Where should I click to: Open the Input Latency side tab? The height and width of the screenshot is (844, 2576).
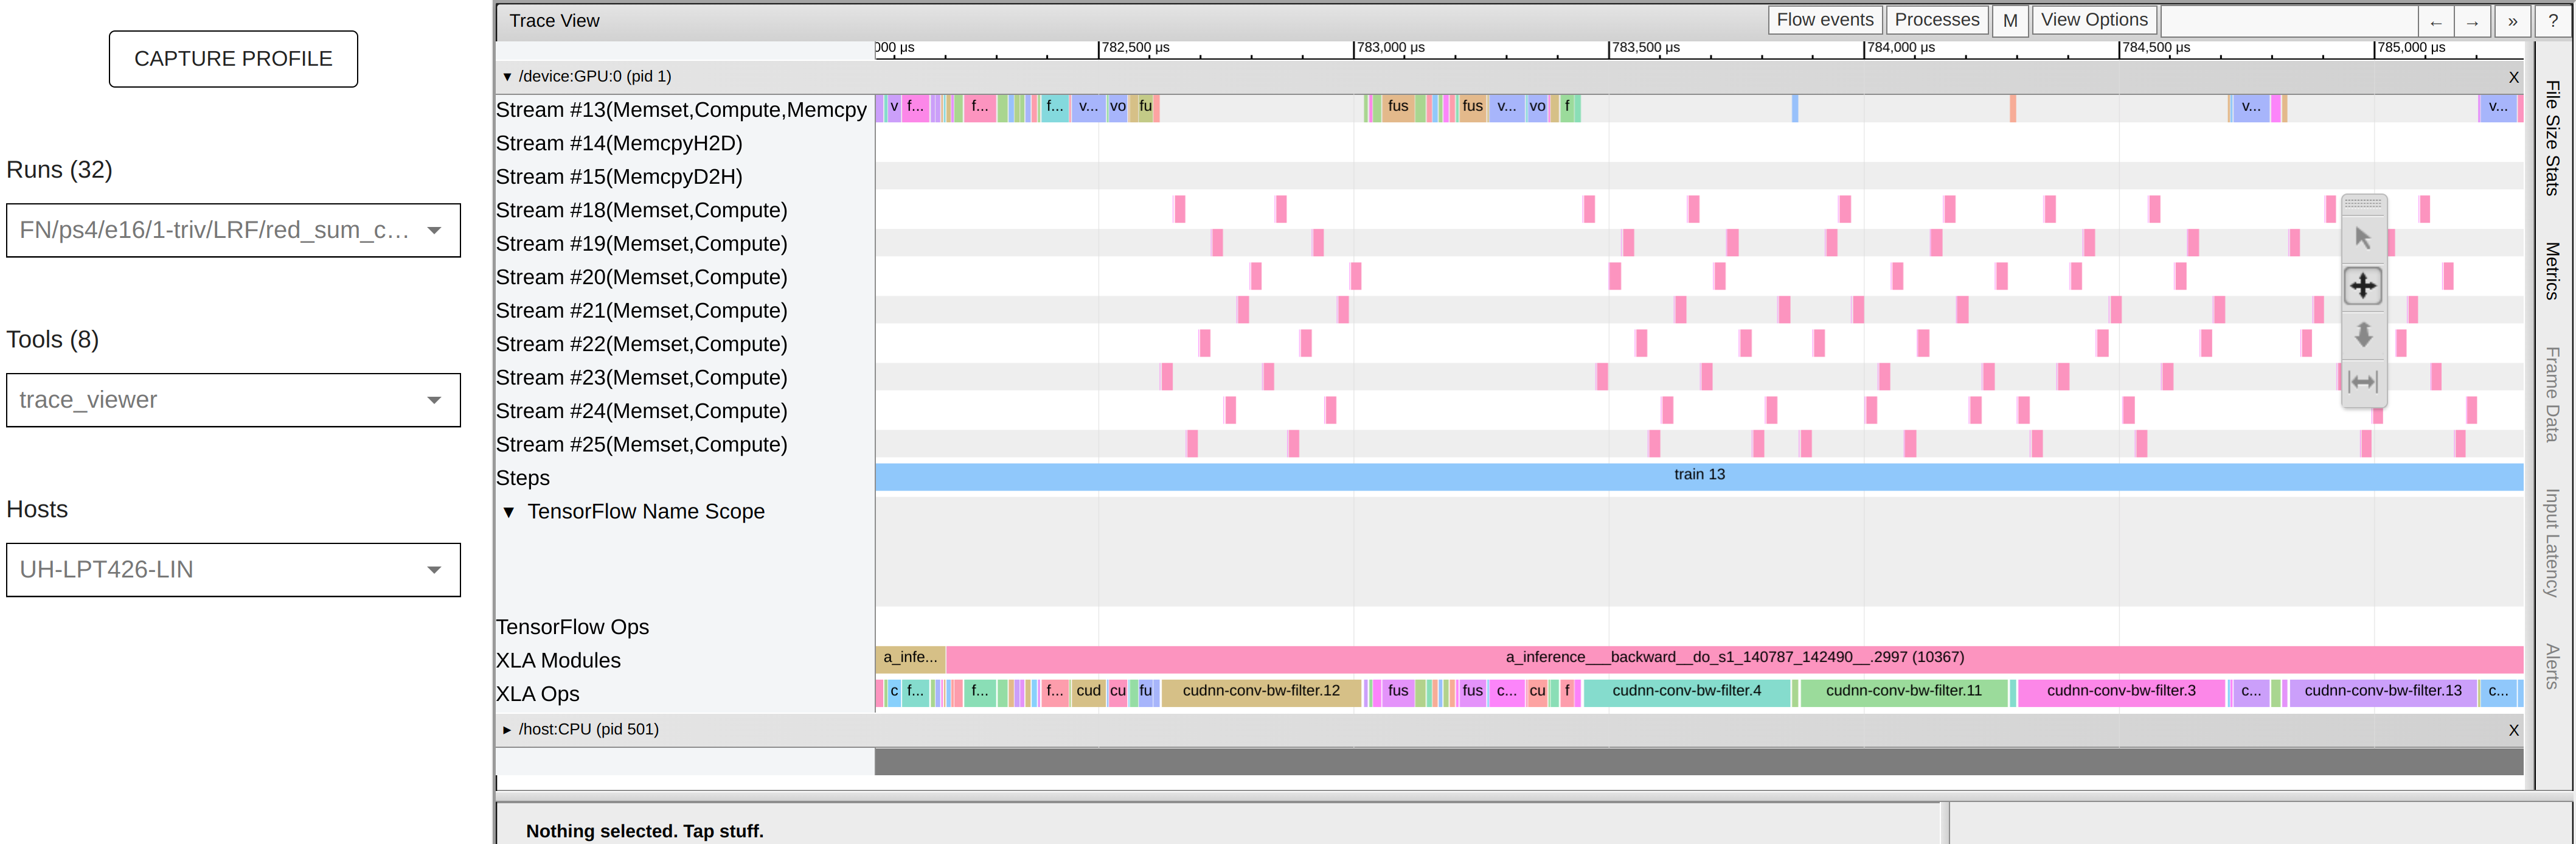click(x=2552, y=543)
